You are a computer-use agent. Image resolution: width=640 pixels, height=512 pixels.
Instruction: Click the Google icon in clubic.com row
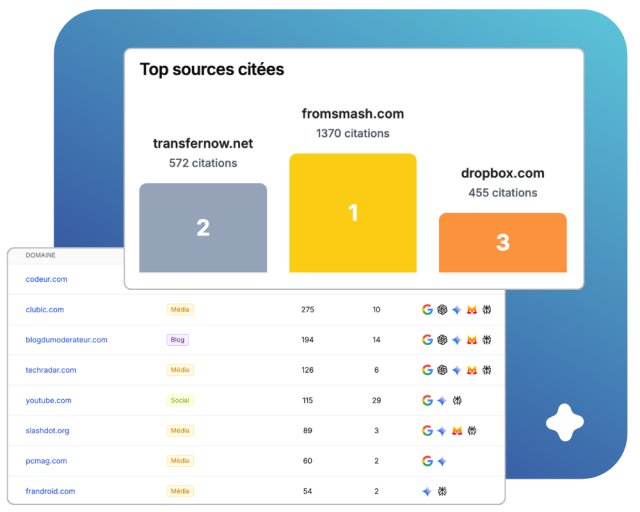pos(427,309)
